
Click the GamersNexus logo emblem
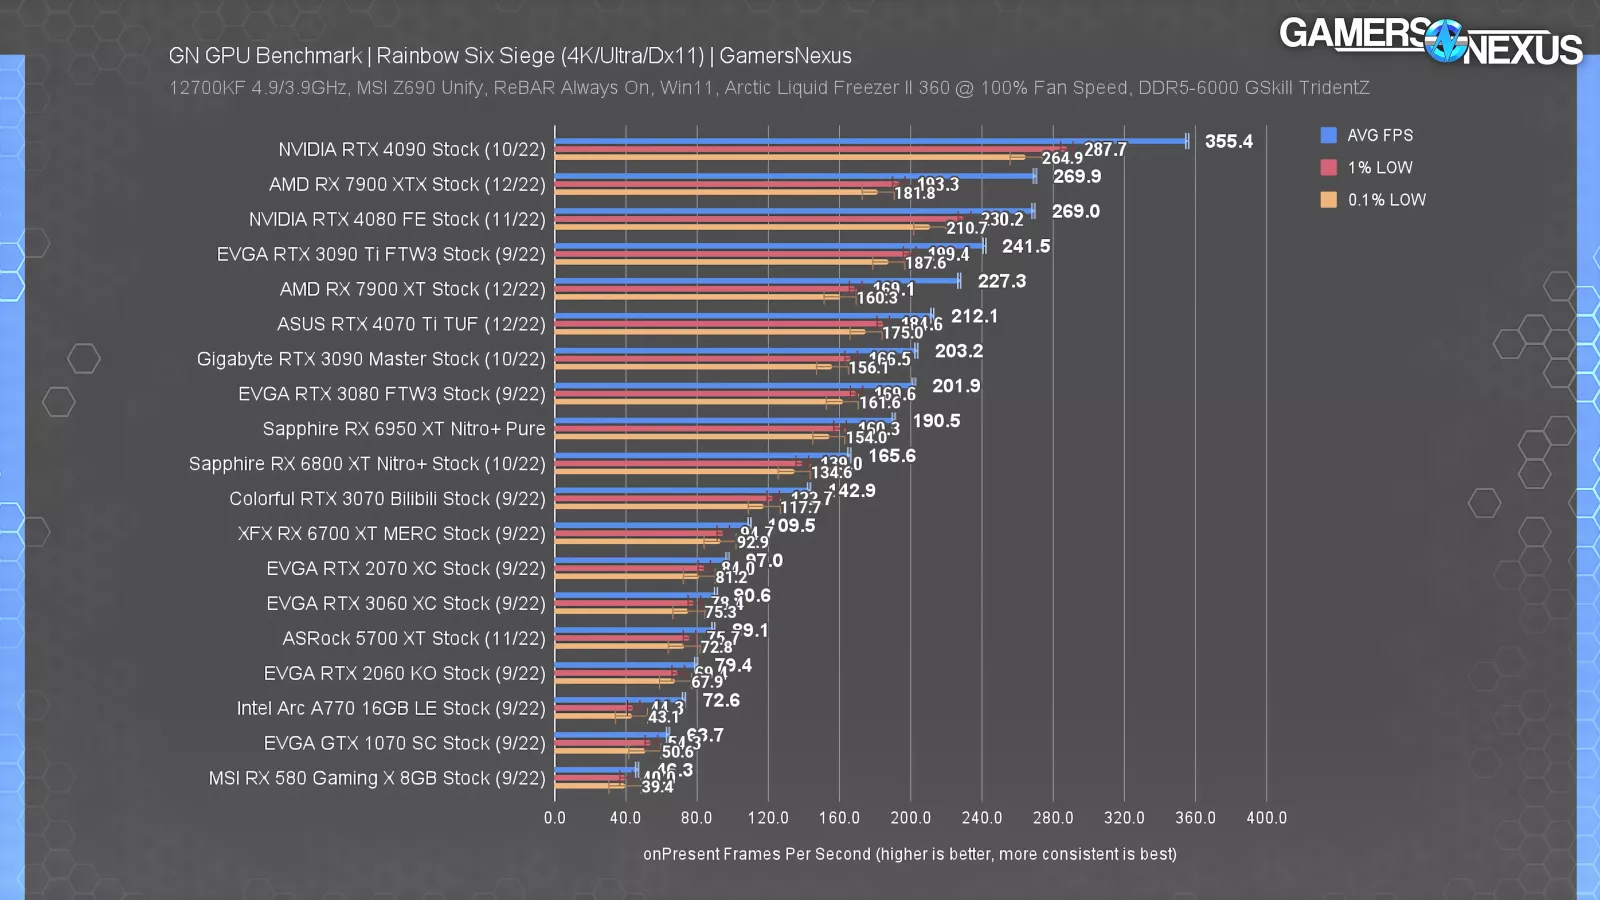point(1445,42)
